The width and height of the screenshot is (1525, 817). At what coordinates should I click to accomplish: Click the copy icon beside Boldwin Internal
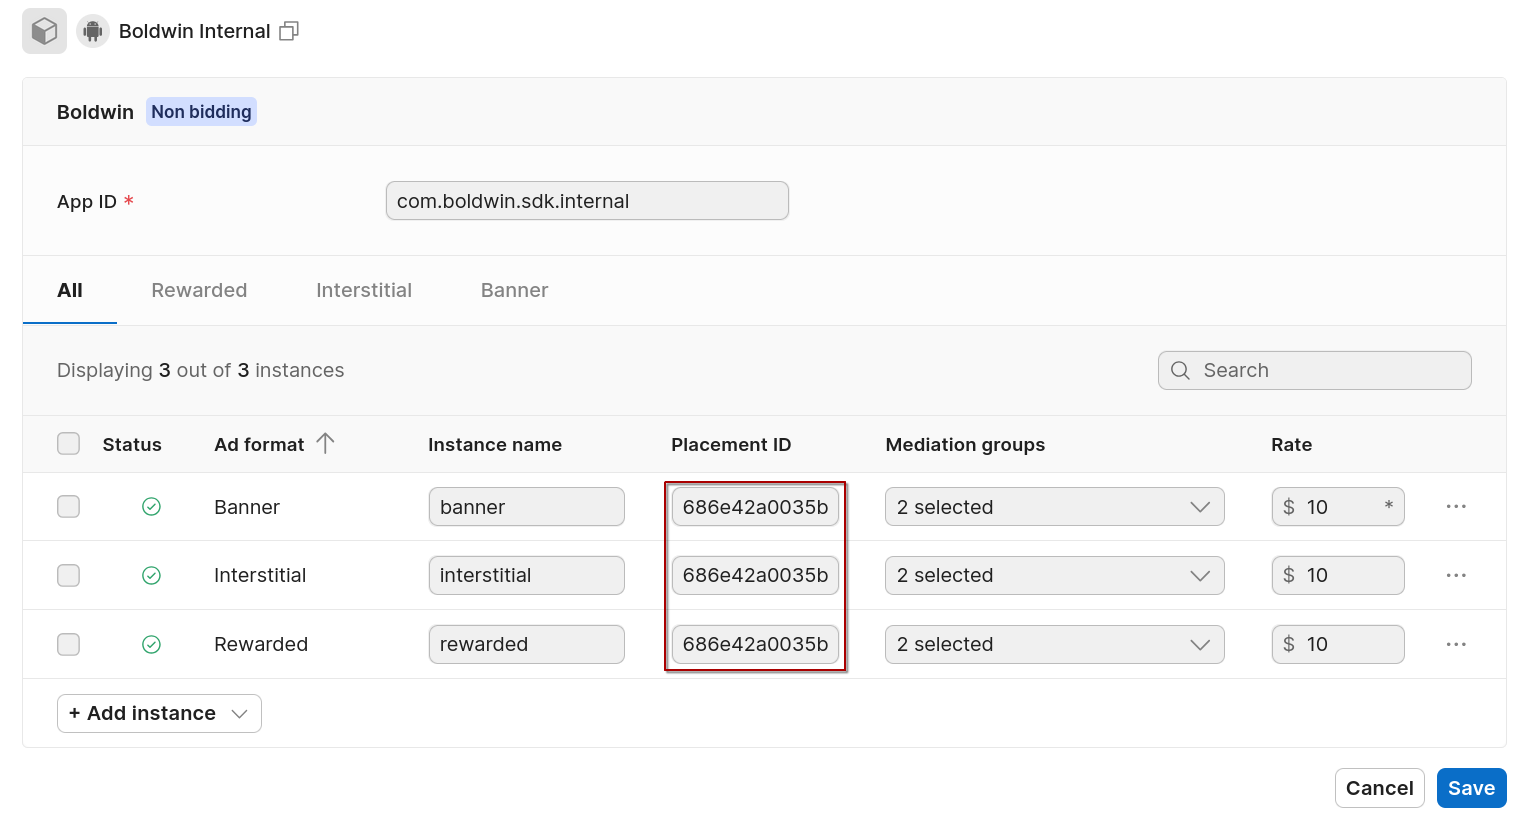[289, 30]
